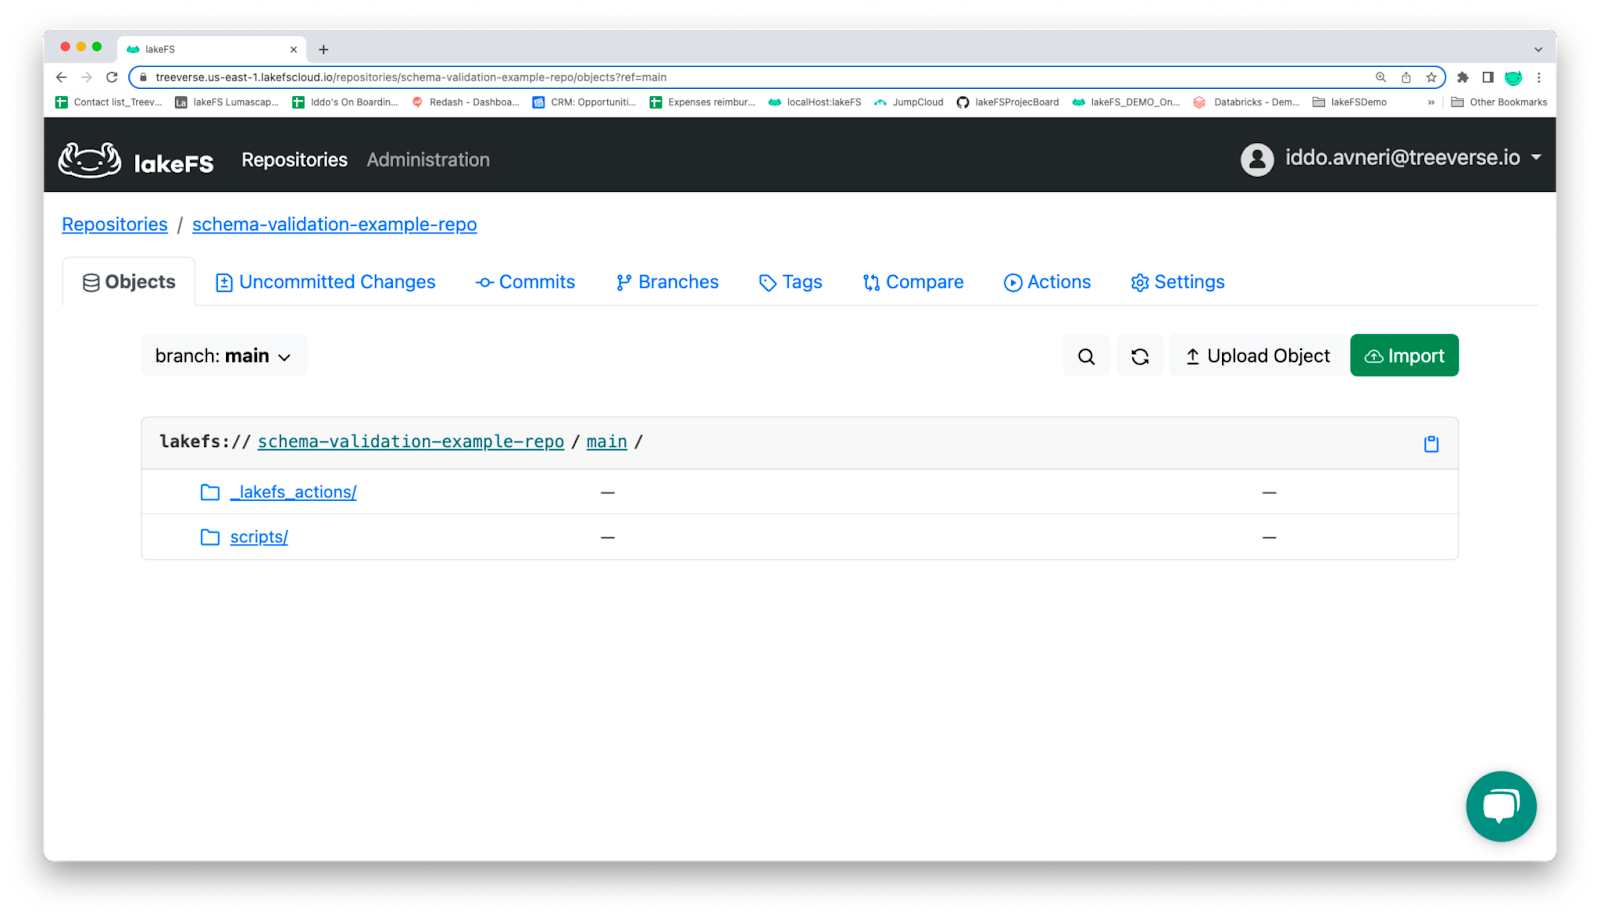Open the Contact list_Treev... bookmark

tap(109, 102)
